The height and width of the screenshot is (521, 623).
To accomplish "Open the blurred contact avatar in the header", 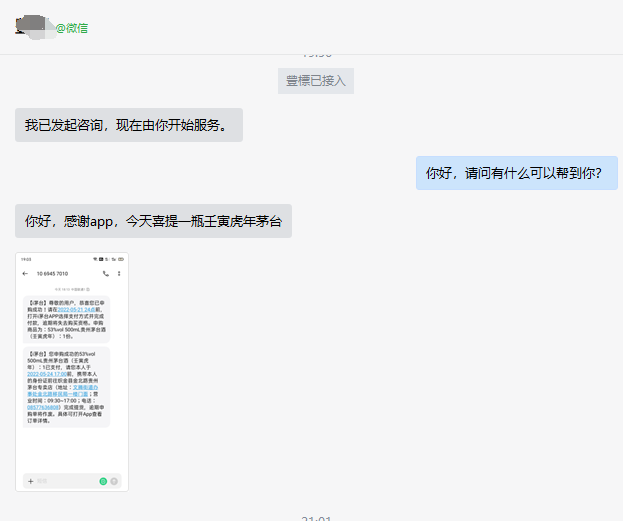I will click(x=35, y=27).
